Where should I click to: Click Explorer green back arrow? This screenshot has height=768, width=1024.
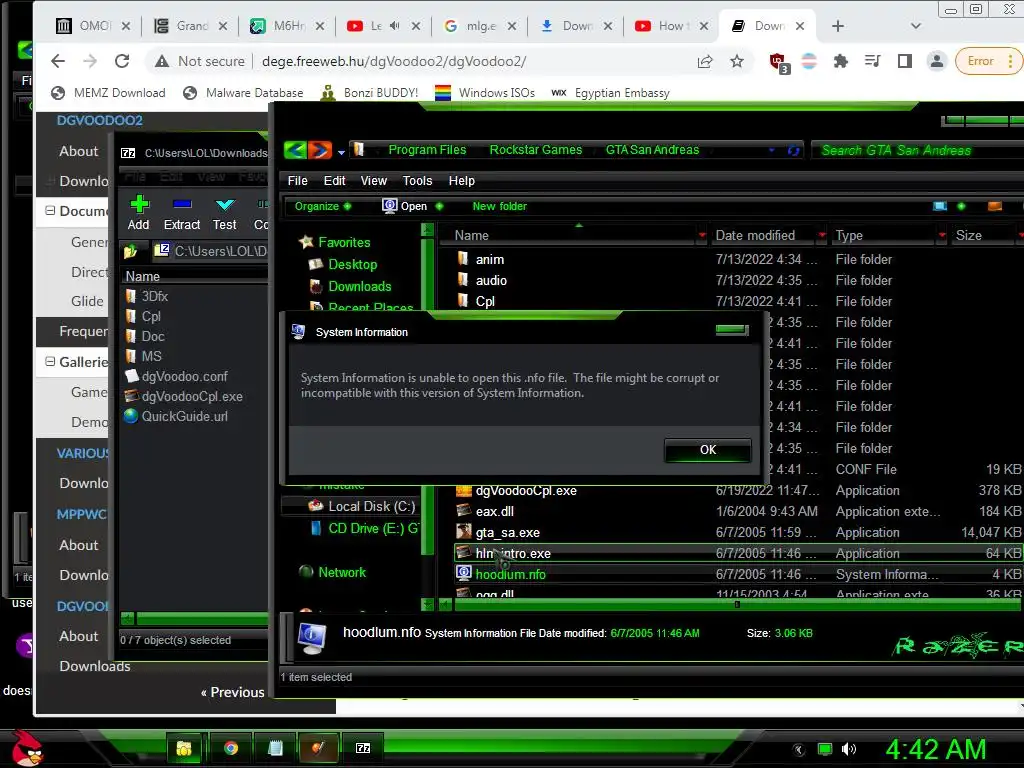pos(295,150)
